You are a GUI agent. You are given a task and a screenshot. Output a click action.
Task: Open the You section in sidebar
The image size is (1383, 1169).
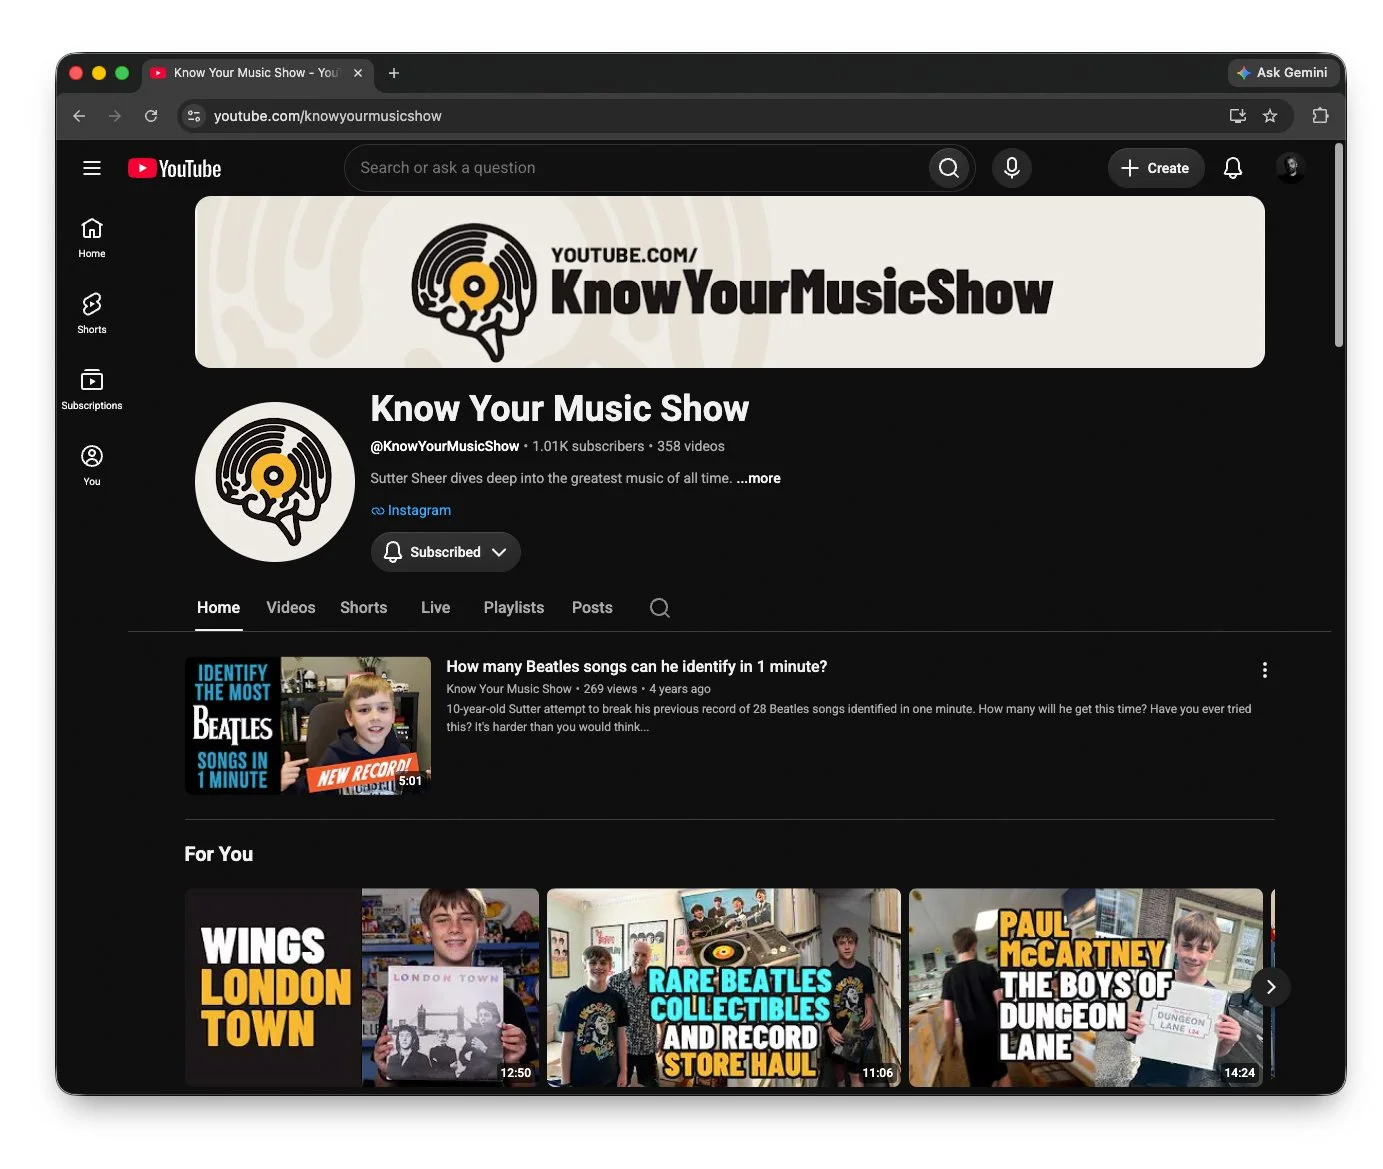click(x=92, y=466)
